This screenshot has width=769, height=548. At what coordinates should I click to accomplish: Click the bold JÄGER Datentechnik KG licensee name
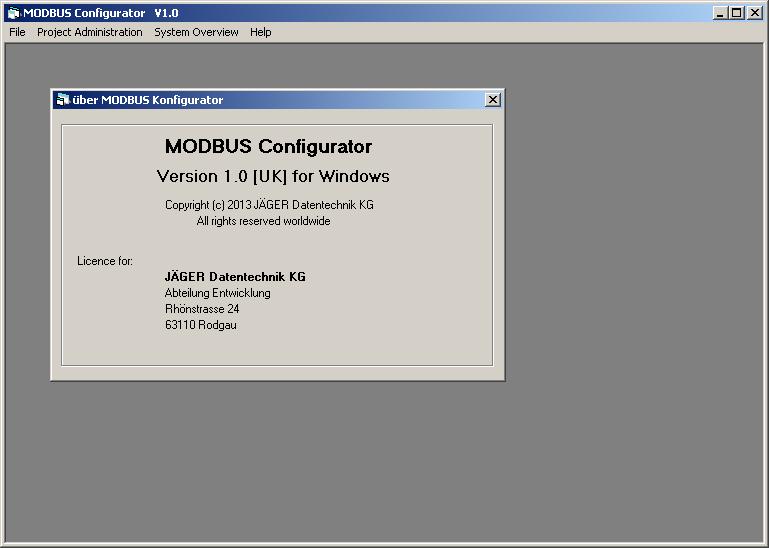click(235, 277)
